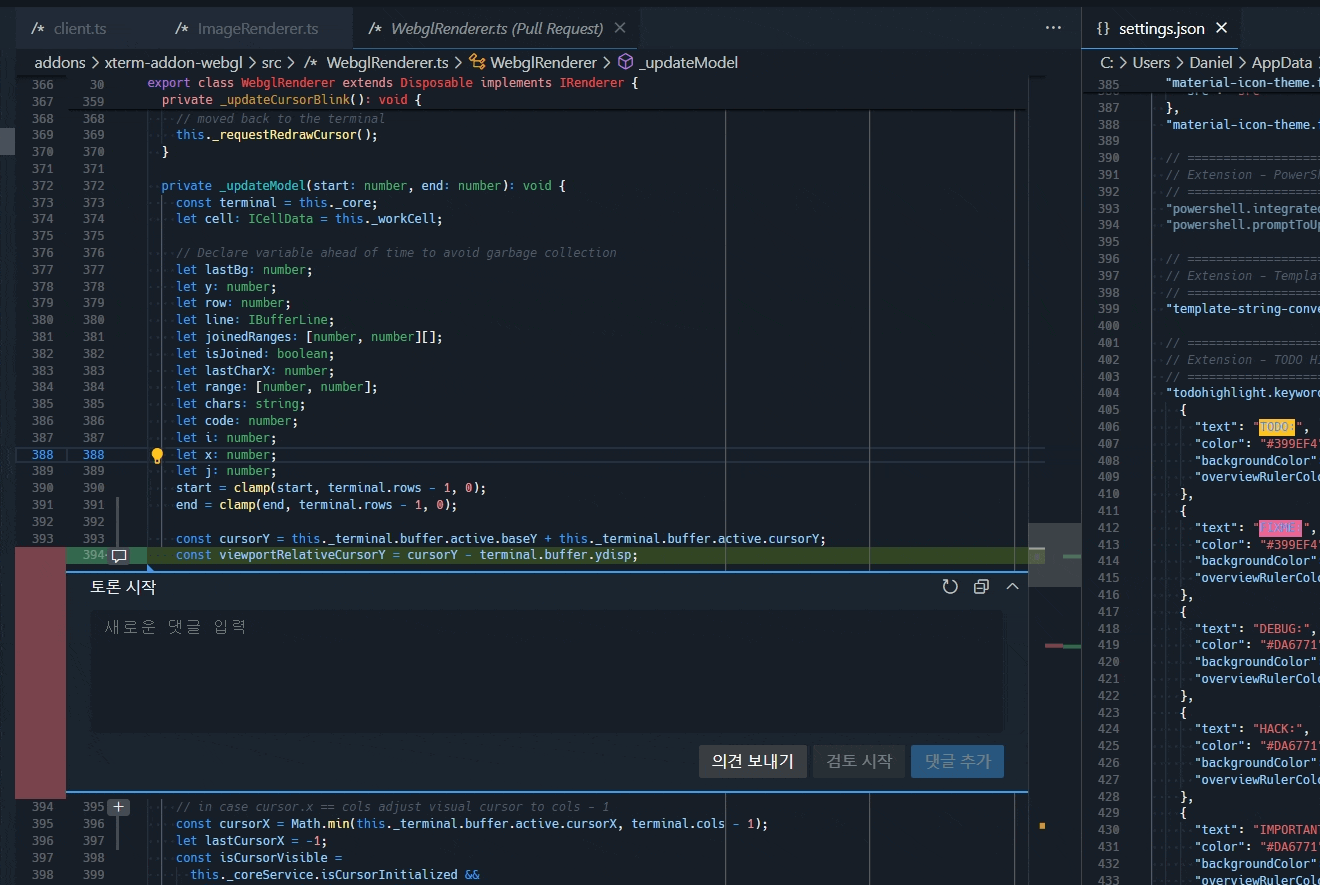Open comment thread in new editor icon
Screen dimensions: 1320x885
[981, 586]
